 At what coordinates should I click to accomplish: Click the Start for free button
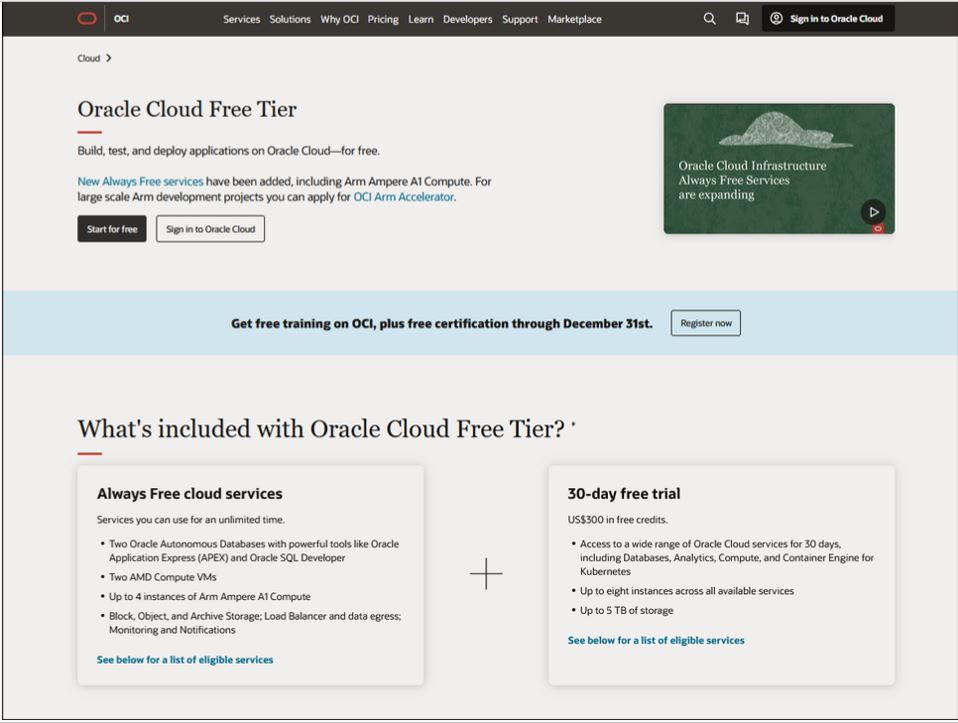click(x=111, y=228)
